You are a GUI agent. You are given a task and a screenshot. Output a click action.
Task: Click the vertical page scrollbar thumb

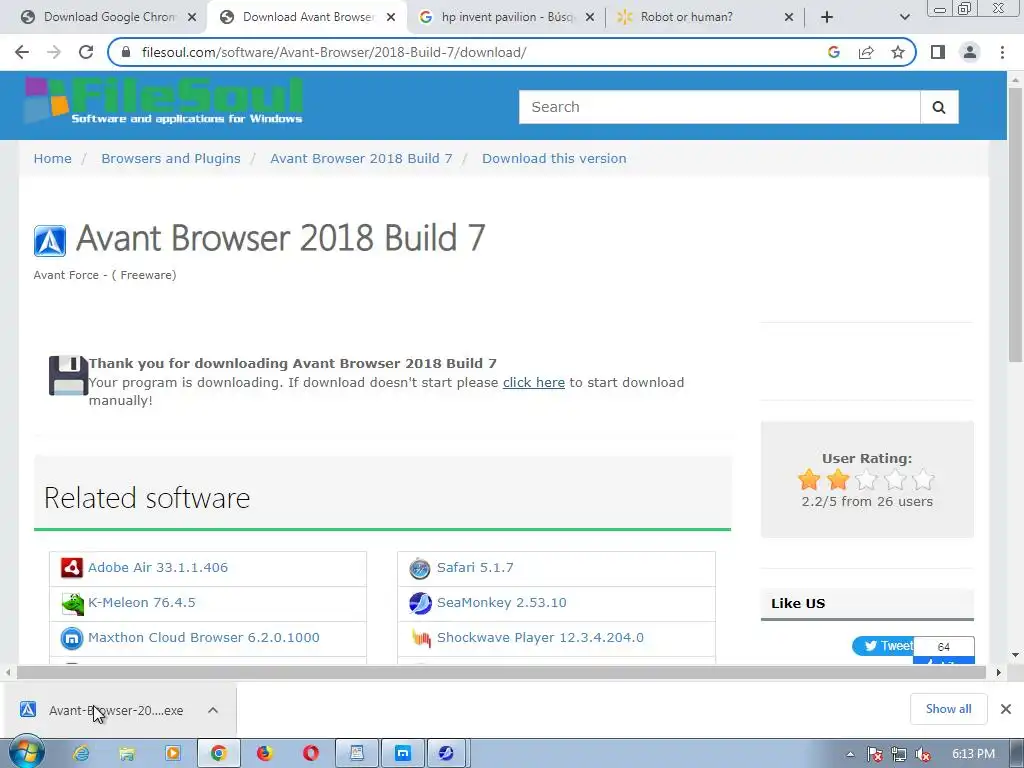1015,225
